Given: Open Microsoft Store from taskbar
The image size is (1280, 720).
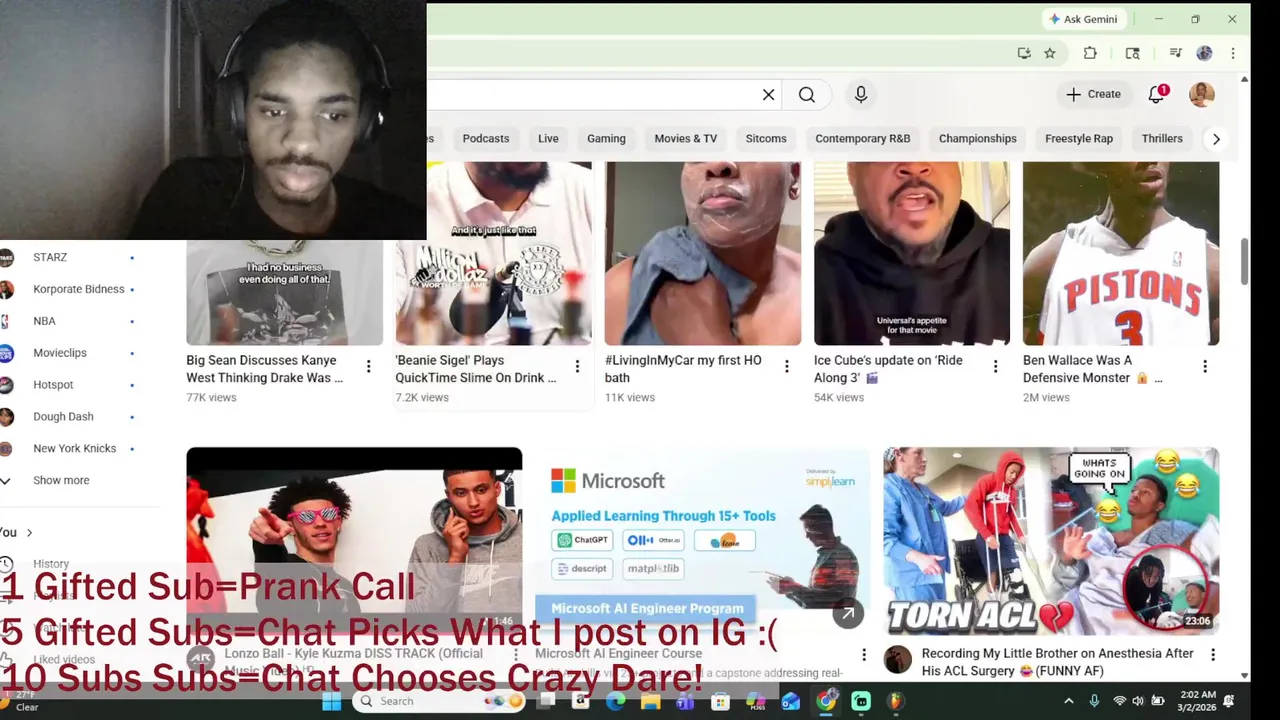Looking at the screenshot, I should 720,701.
